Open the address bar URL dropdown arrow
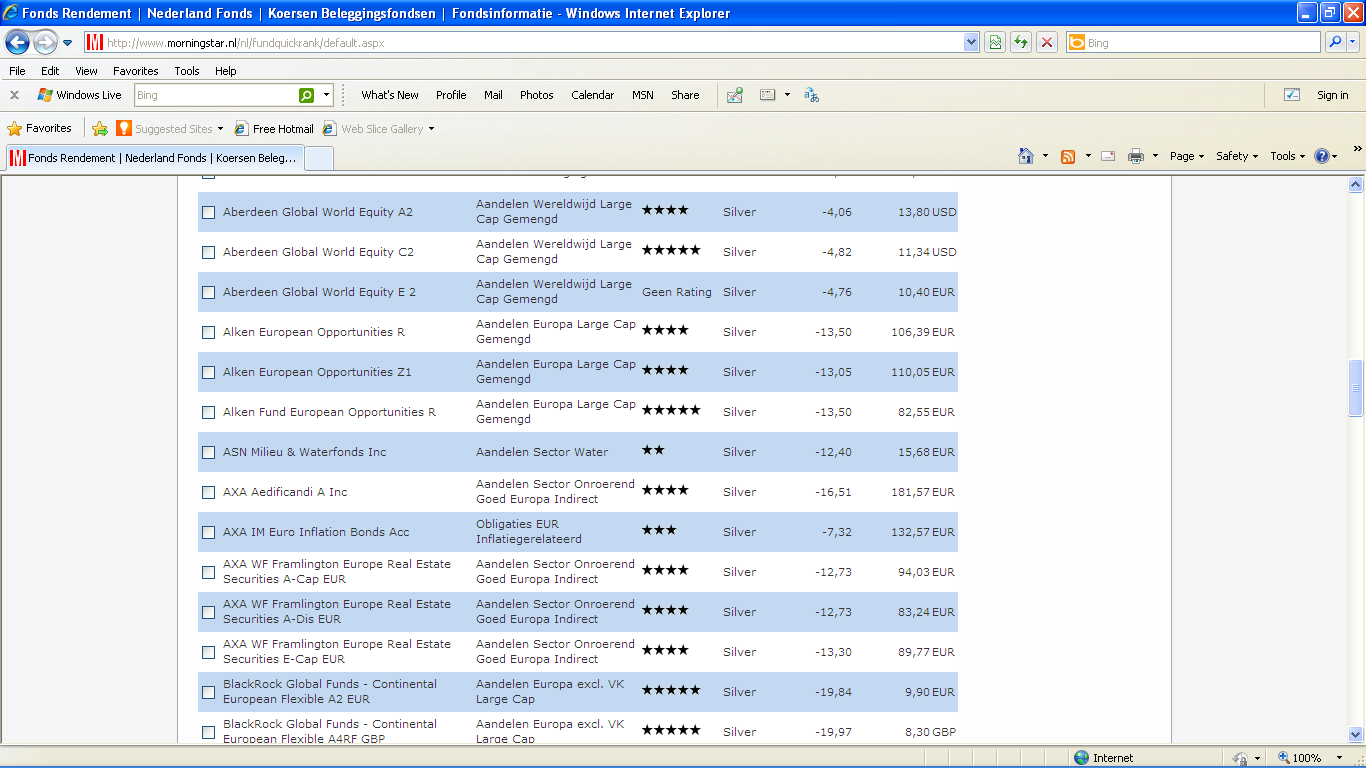The width and height of the screenshot is (1366, 768). pyautogui.click(x=971, y=42)
